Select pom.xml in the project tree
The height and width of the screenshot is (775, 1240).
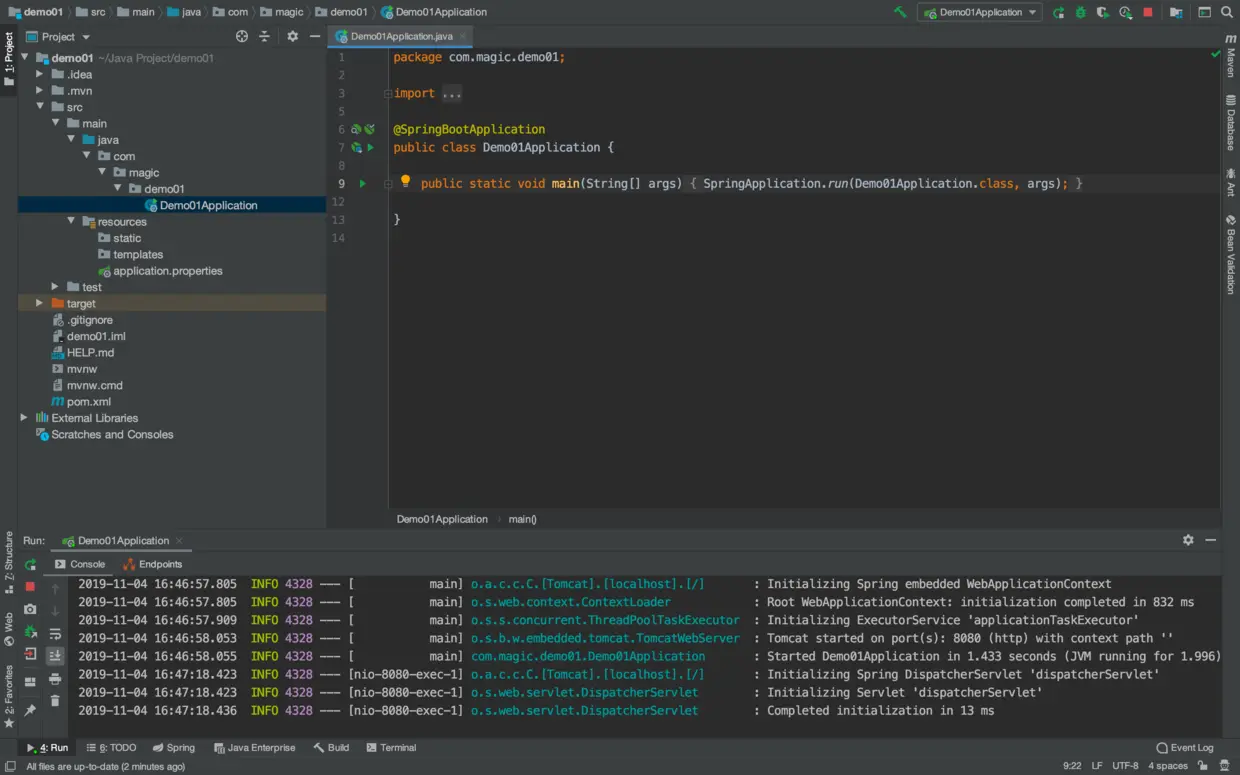coord(88,401)
